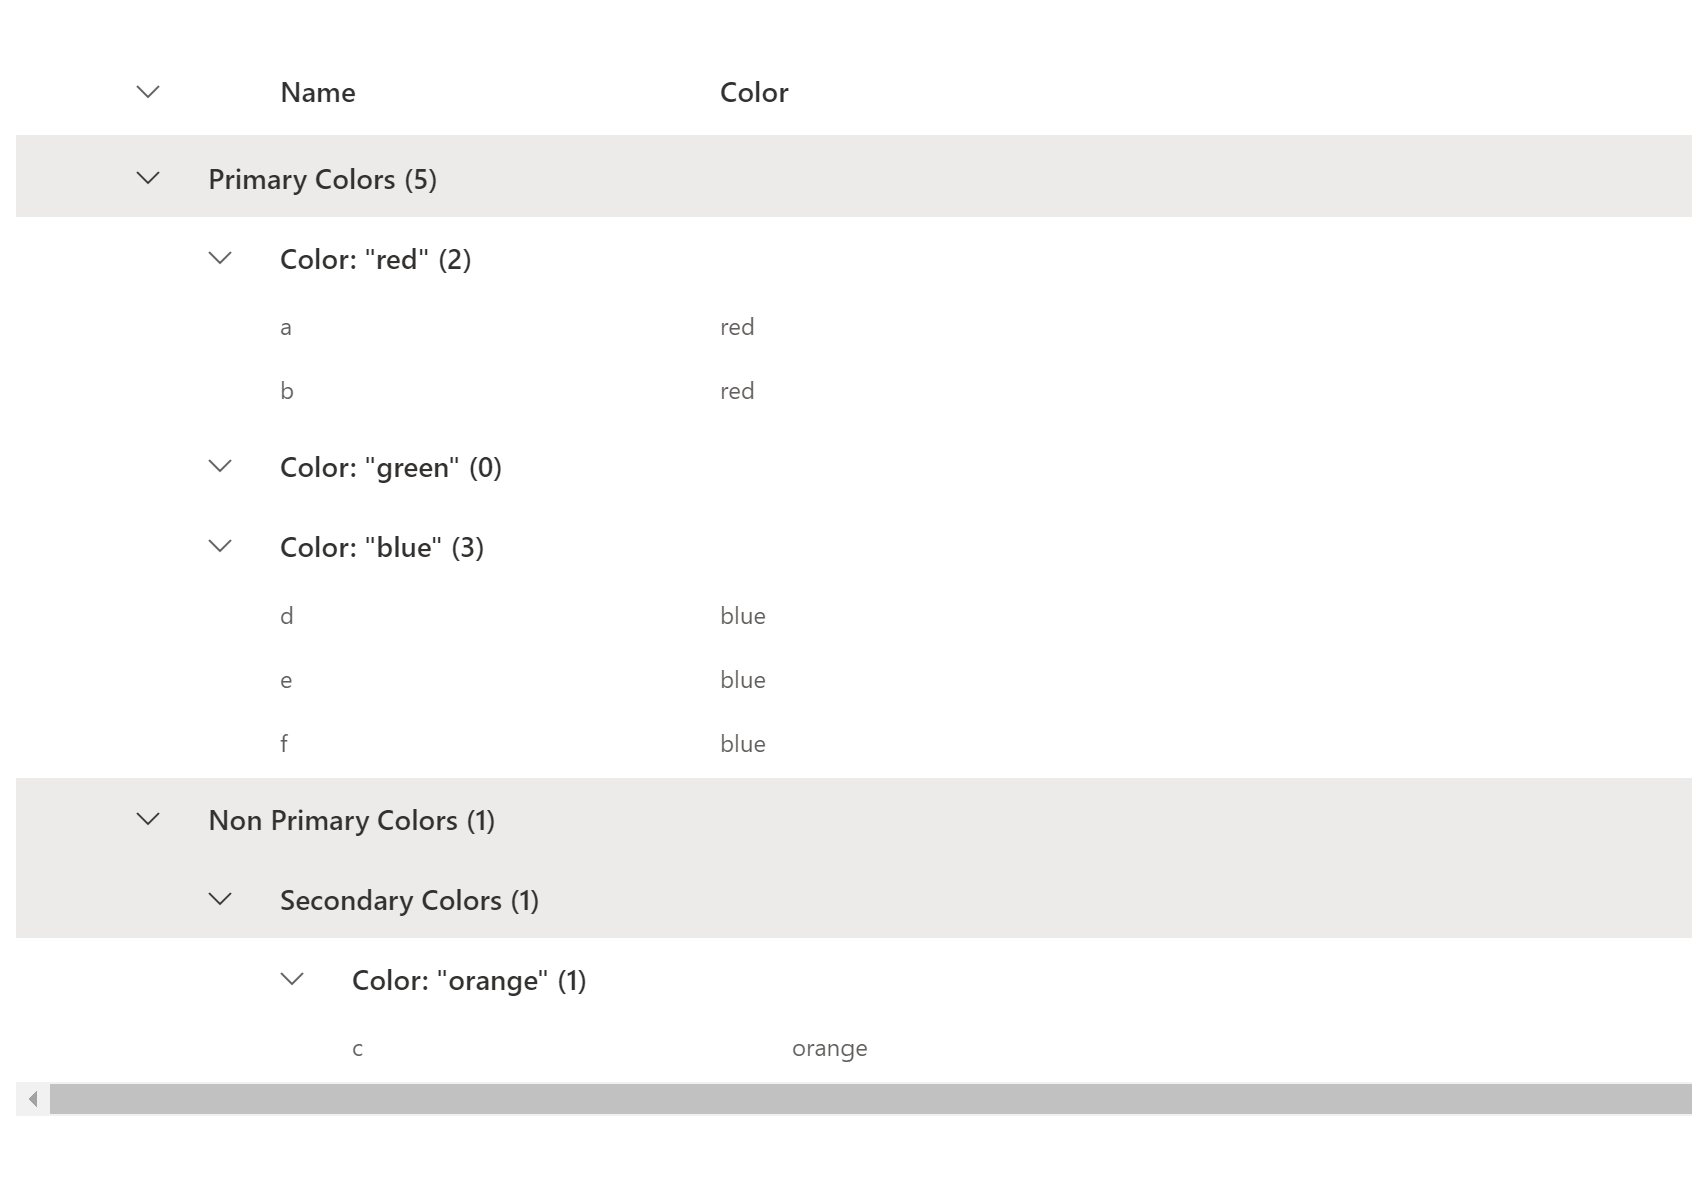1692x1184 pixels.
Task: Select the Secondary Colors (1) group row
Action: point(410,899)
